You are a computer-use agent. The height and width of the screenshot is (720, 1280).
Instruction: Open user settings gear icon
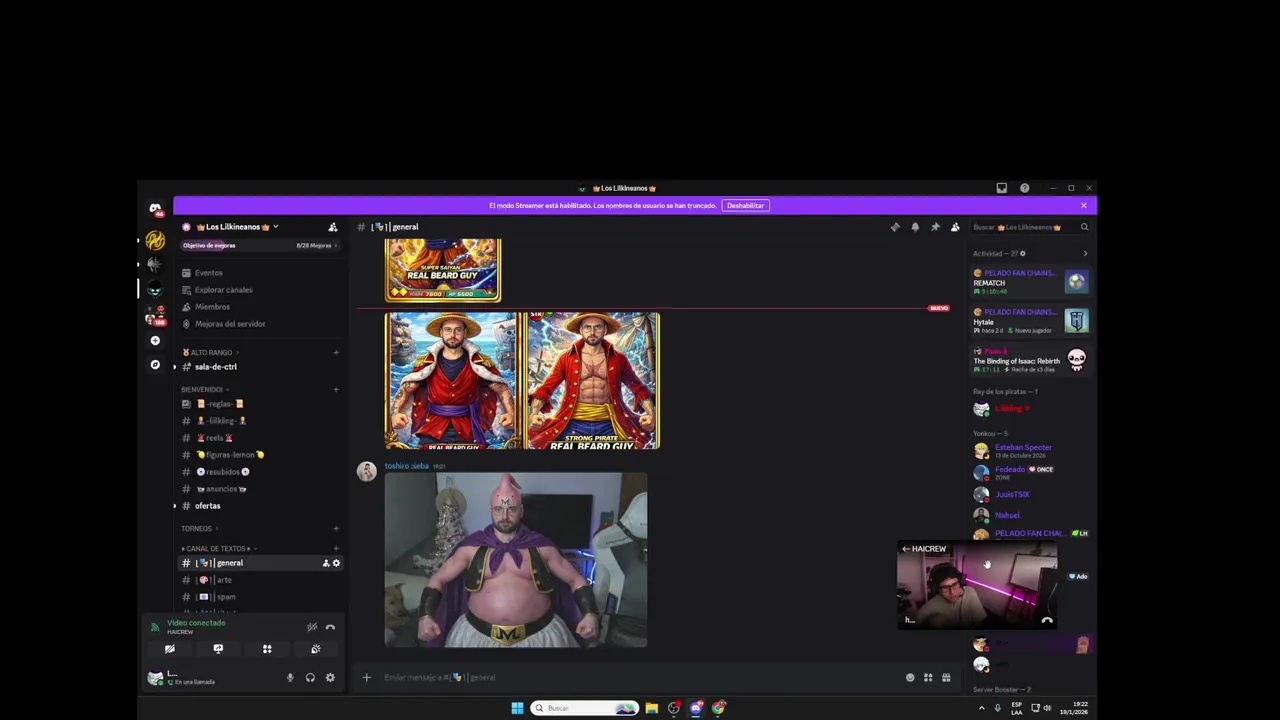click(x=330, y=678)
